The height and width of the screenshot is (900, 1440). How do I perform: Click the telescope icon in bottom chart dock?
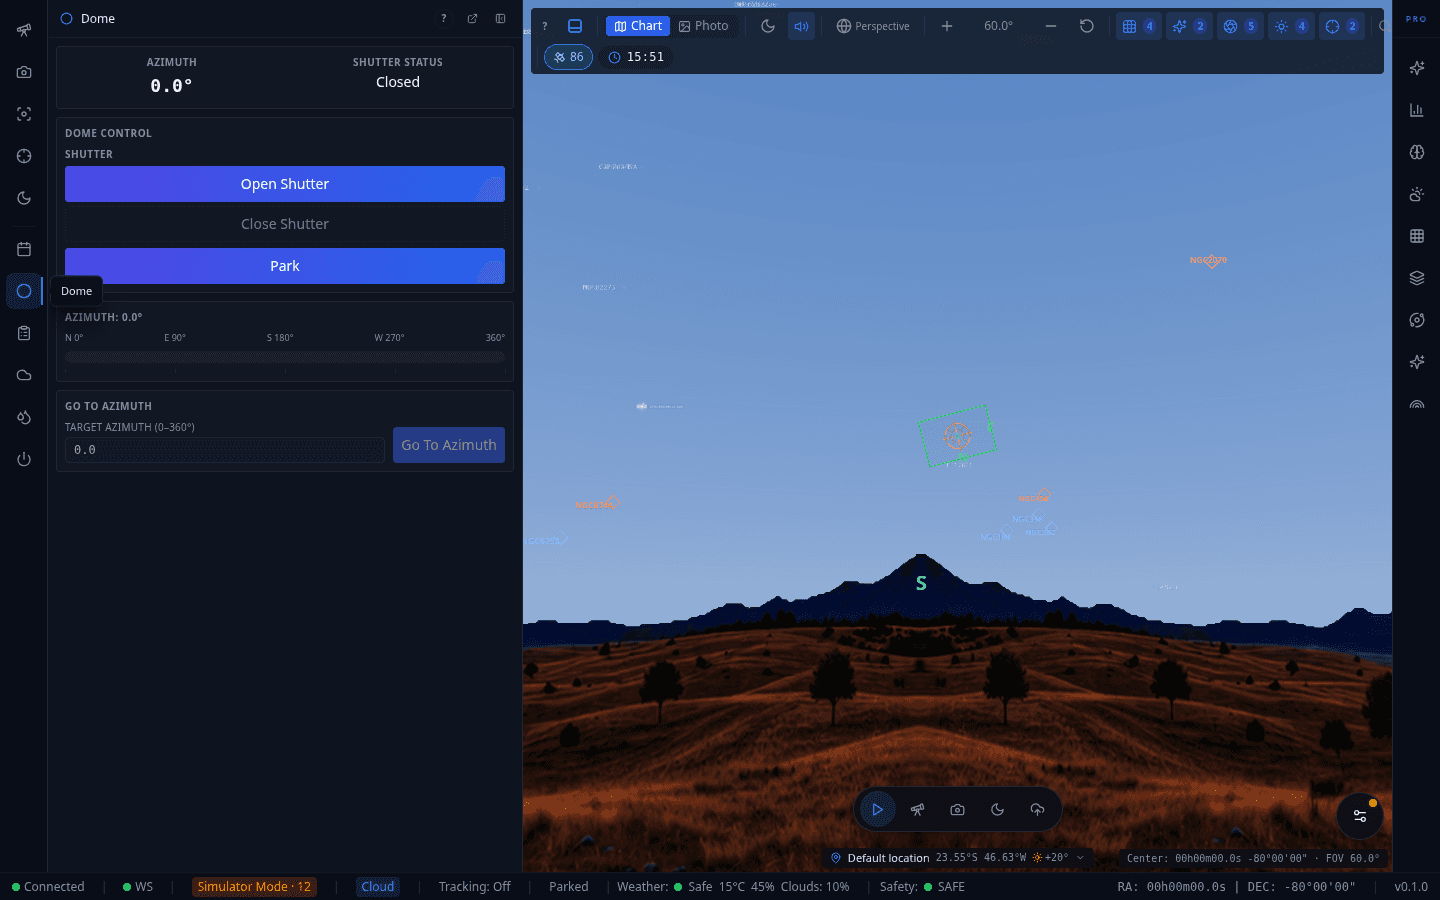click(917, 810)
